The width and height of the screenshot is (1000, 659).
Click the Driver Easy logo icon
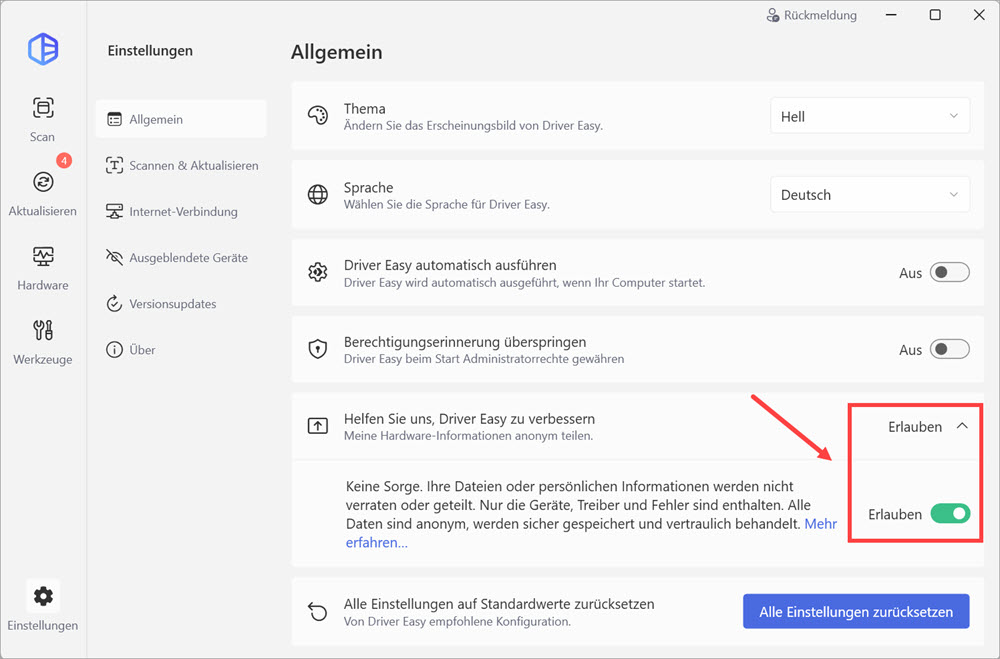point(43,48)
